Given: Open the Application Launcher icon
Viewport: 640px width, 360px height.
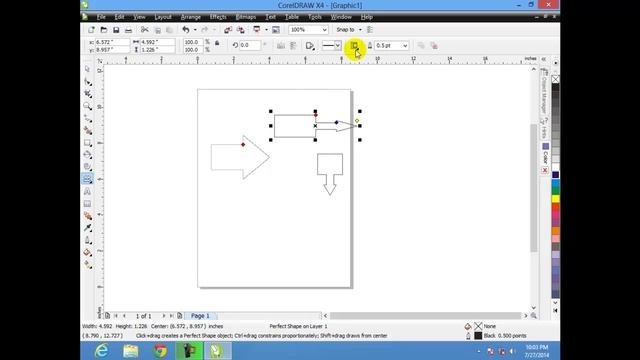Looking at the screenshot, I should click(257, 30).
